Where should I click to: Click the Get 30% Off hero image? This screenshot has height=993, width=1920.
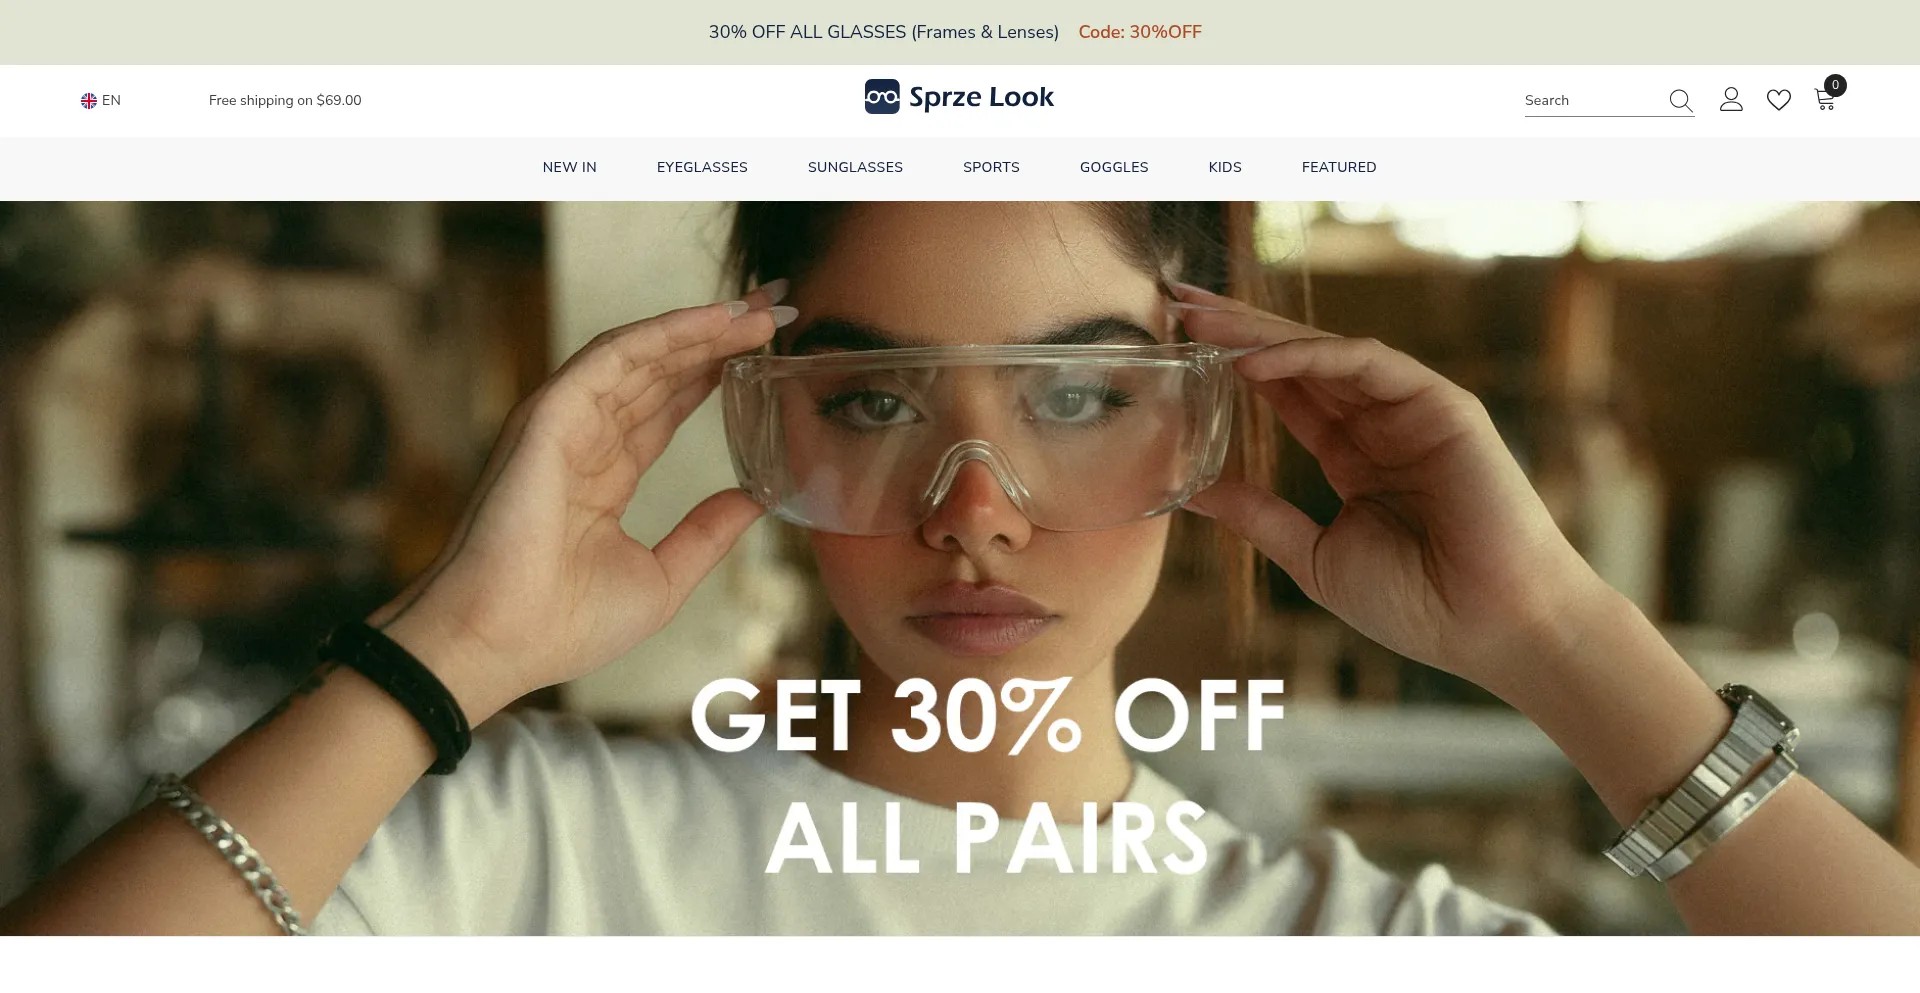pos(960,568)
